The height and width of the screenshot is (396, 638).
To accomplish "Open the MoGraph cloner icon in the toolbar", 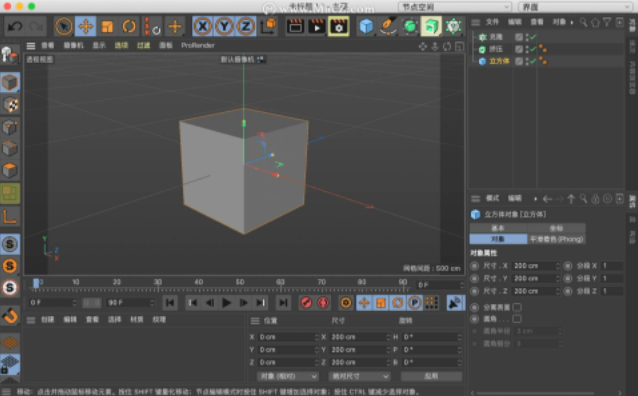I will tap(453, 27).
